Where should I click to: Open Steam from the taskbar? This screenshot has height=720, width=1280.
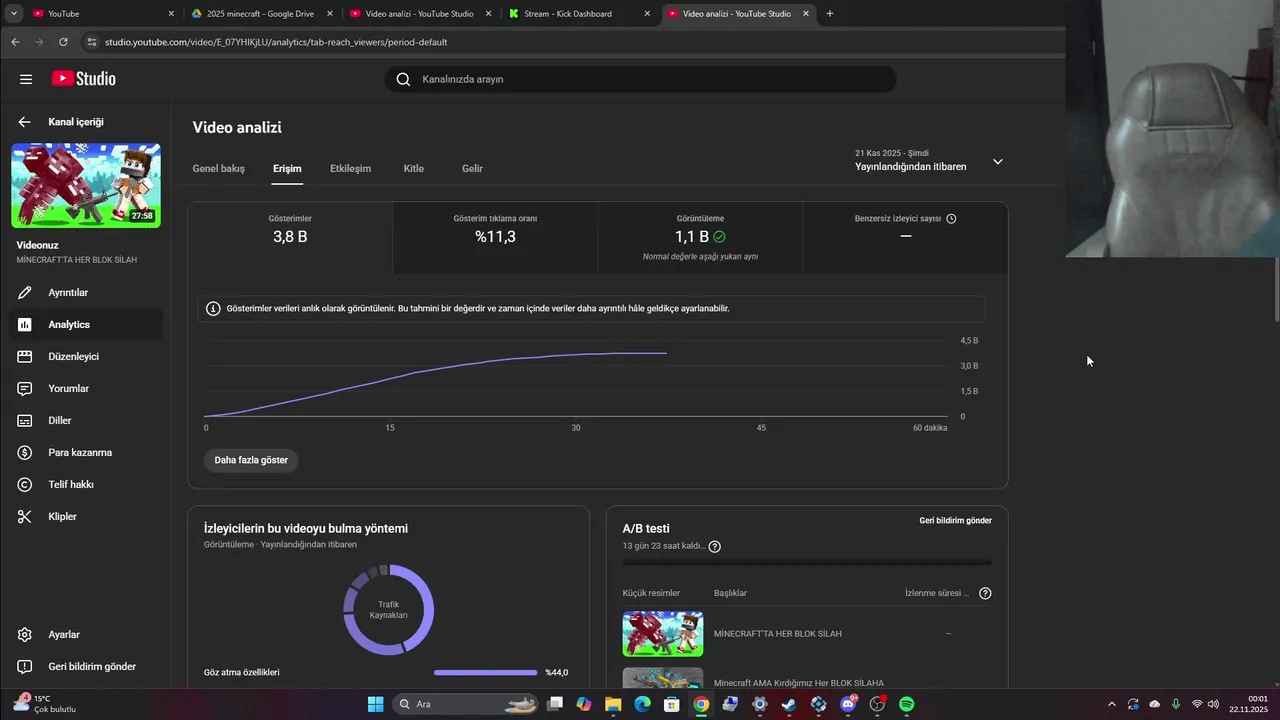click(x=789, y=704)
